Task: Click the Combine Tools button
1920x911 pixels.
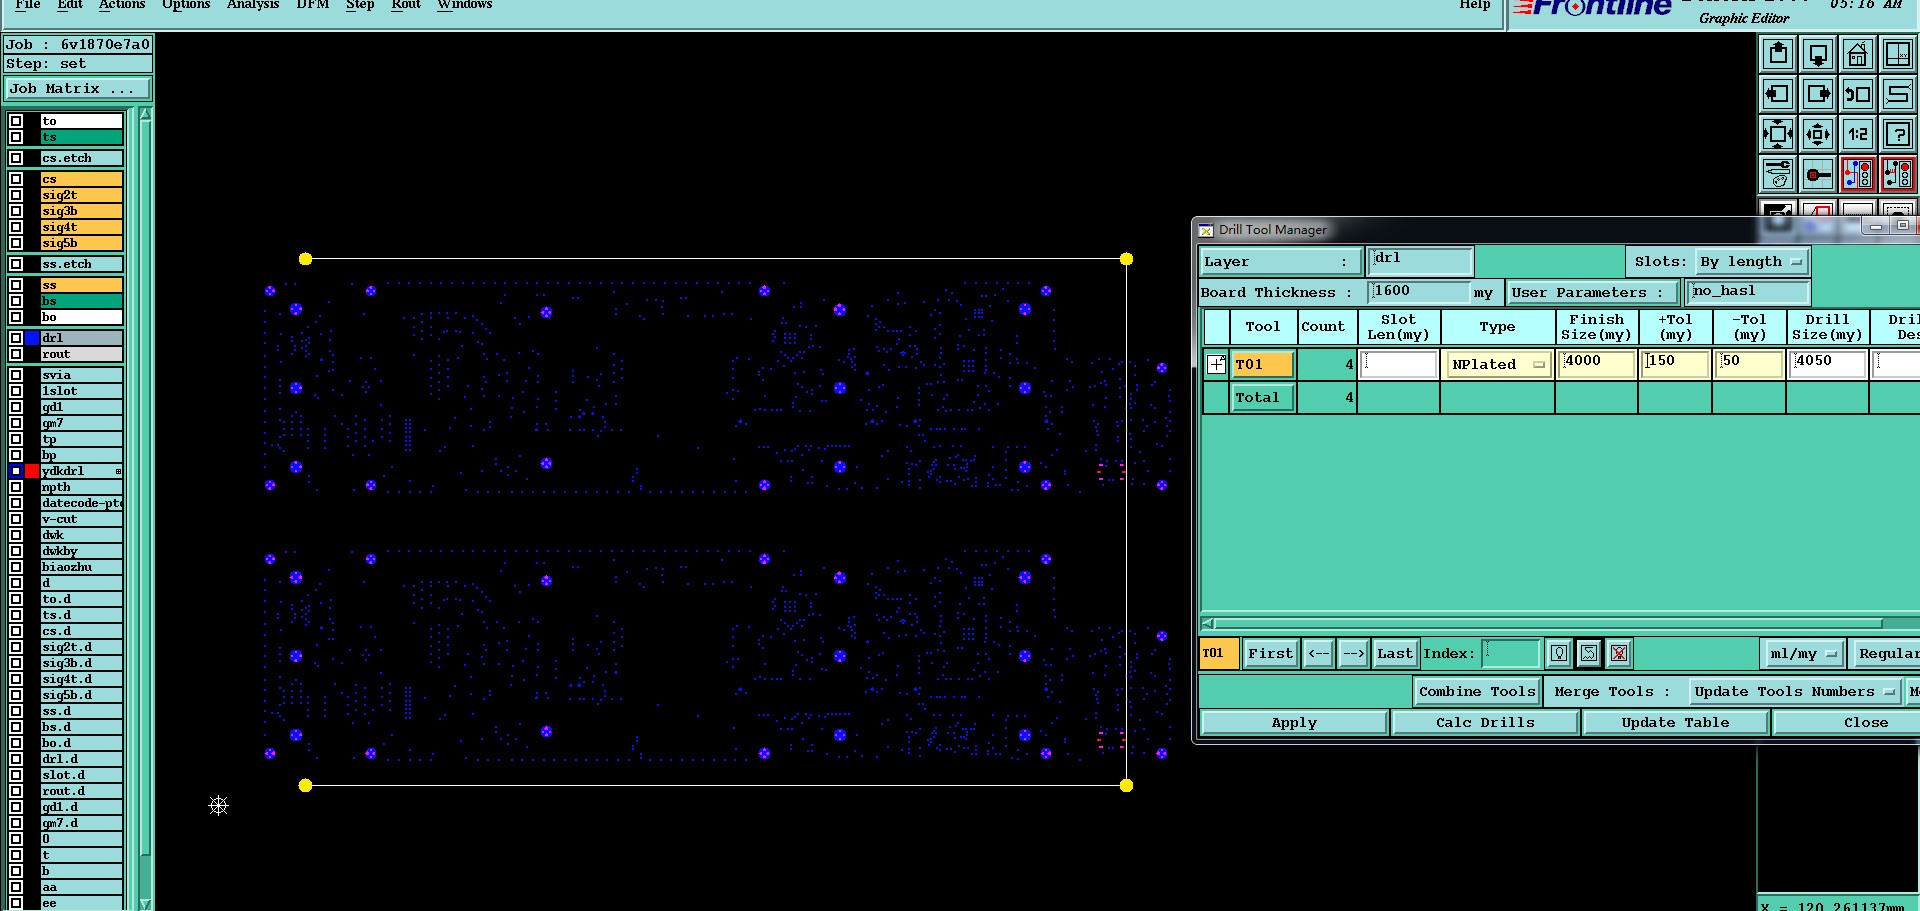Action: coord(1477,691)
